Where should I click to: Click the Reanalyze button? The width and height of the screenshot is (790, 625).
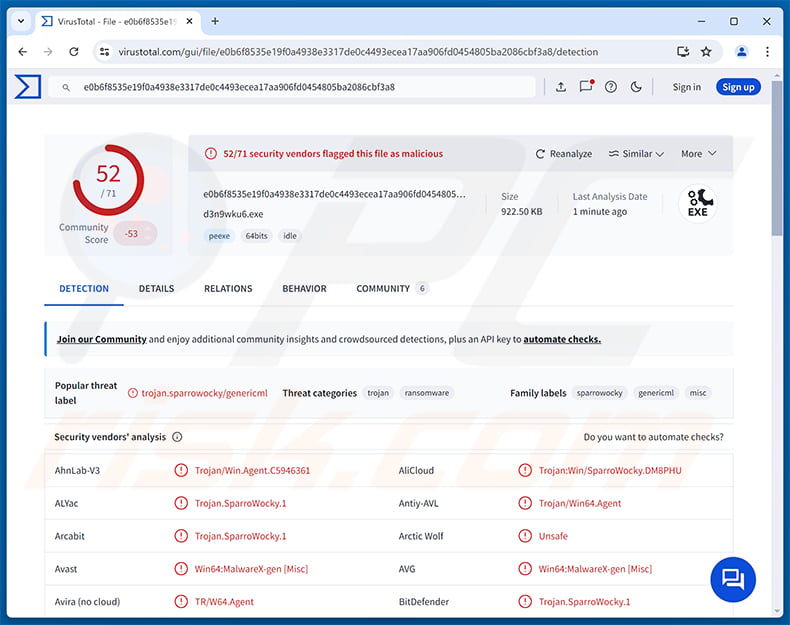(x=563, y=154)
